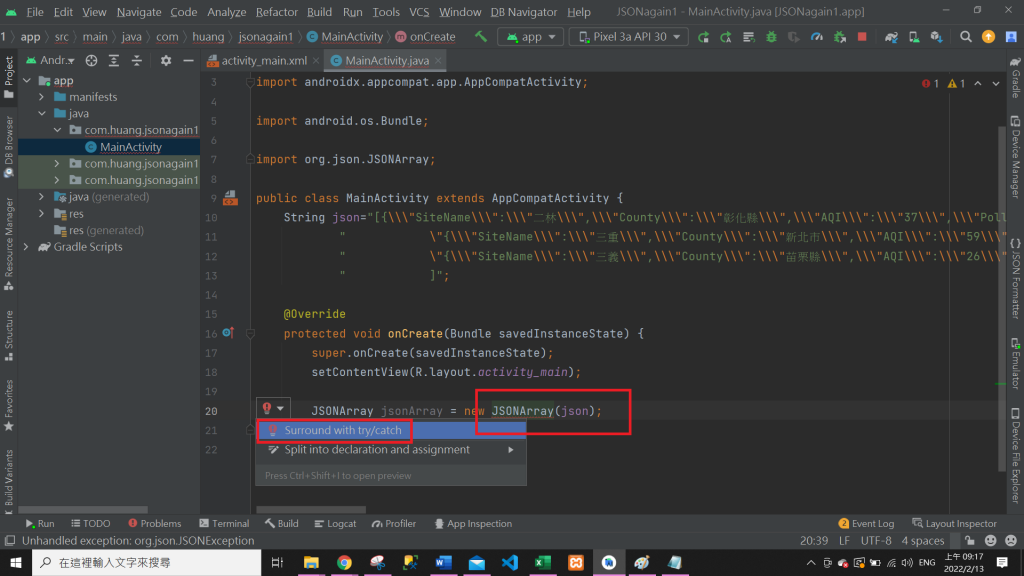Viewport: 1024px width, 576px height.
Task: Click the Make Project hammer icon
Action: coord(481,37)
